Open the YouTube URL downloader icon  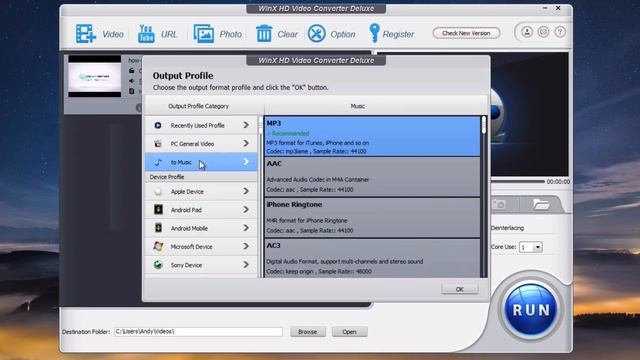(146, 33)
